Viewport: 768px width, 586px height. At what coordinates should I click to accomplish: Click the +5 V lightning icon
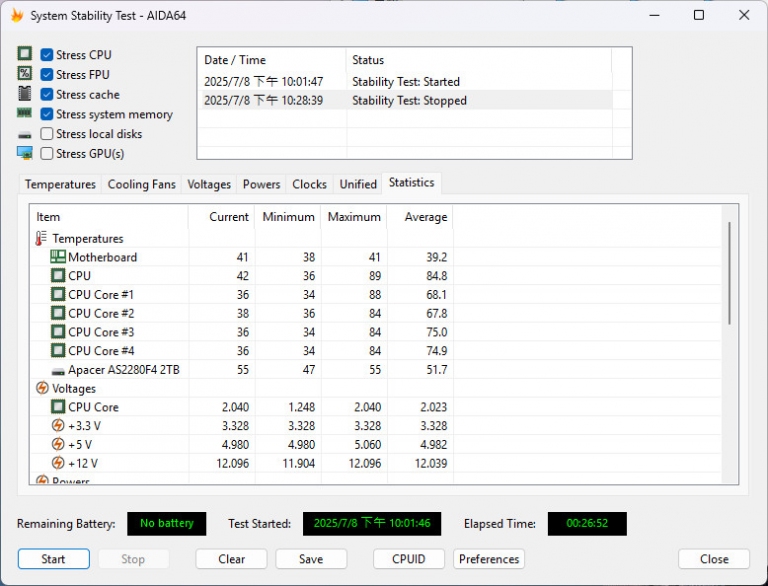coord(58,444)
